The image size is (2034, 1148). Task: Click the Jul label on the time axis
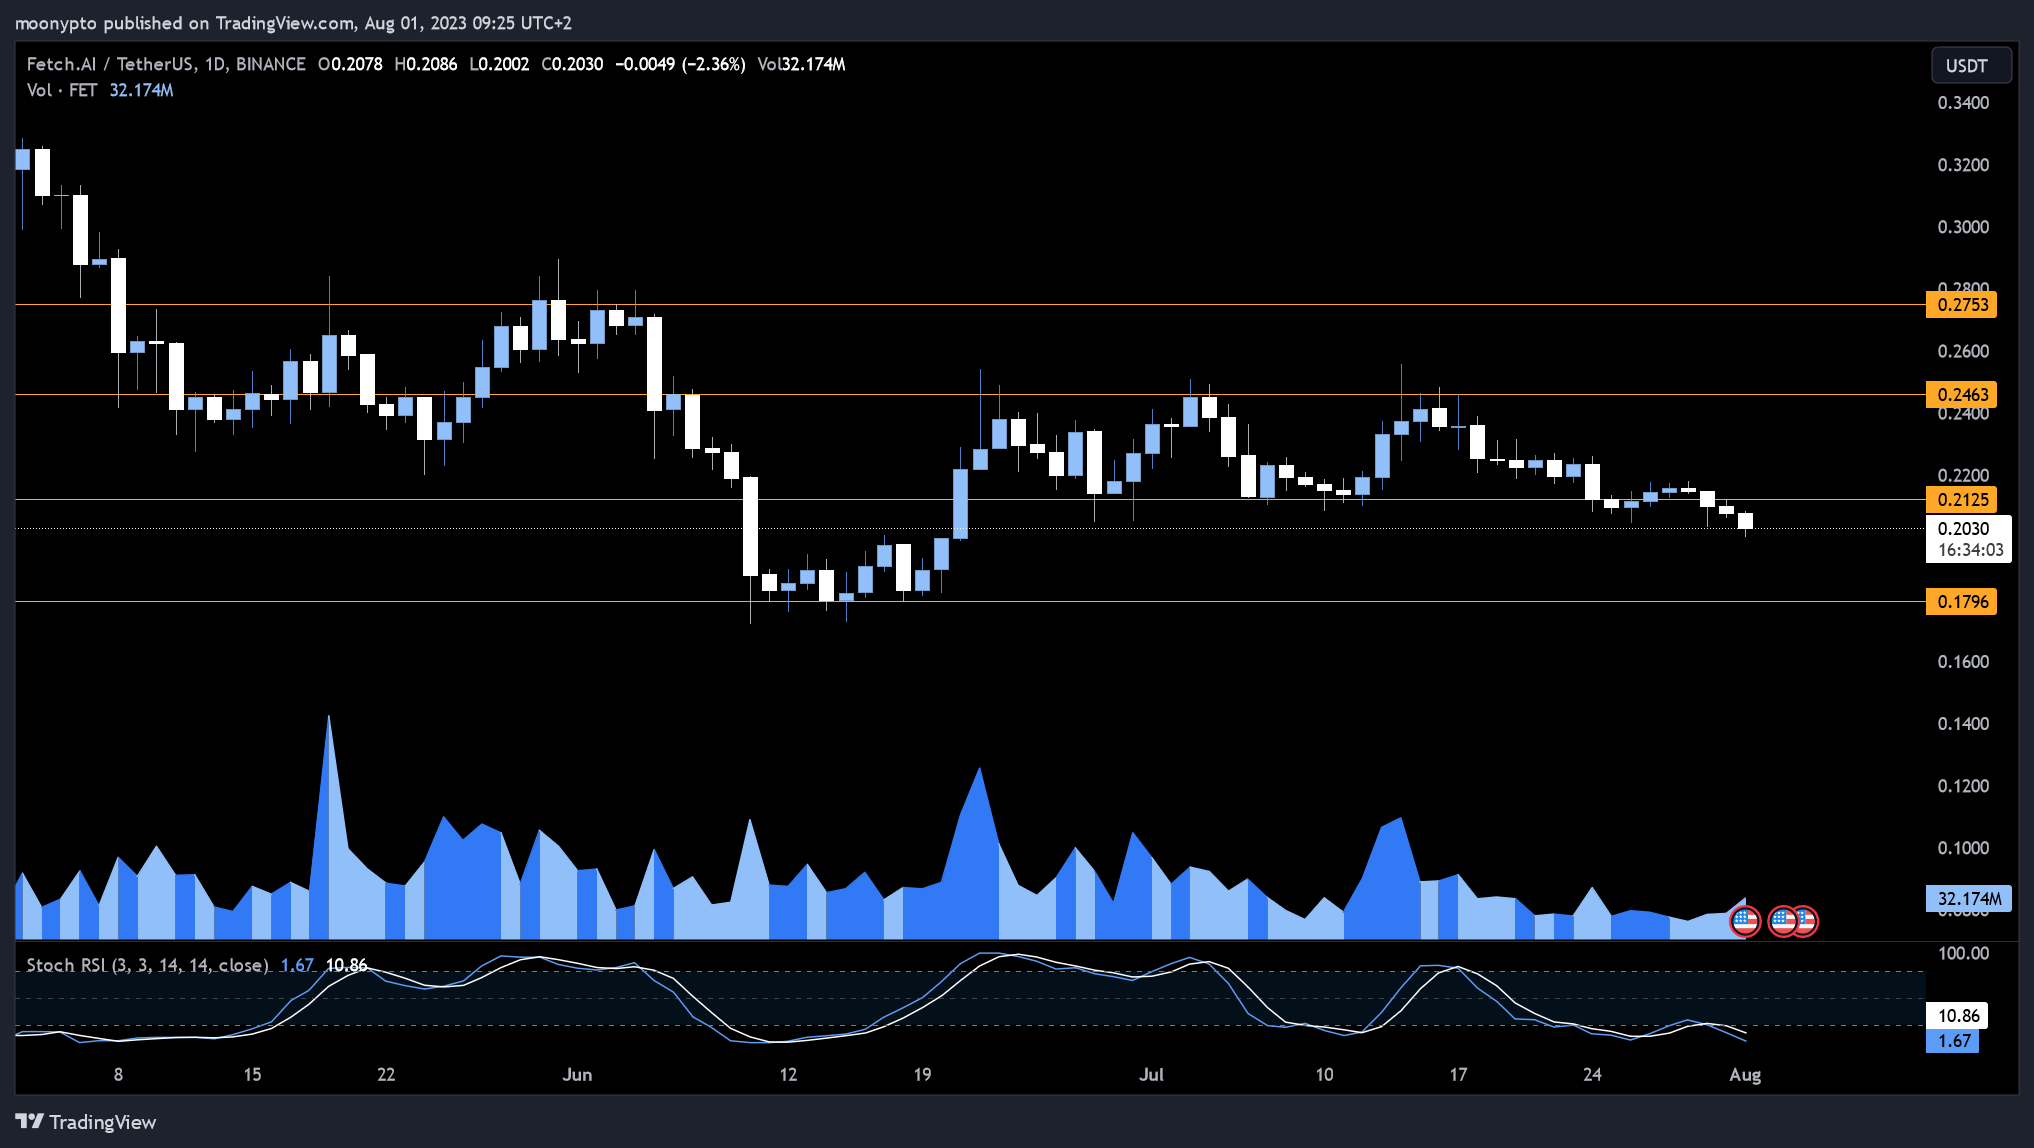click(x=1151, y=1075)
